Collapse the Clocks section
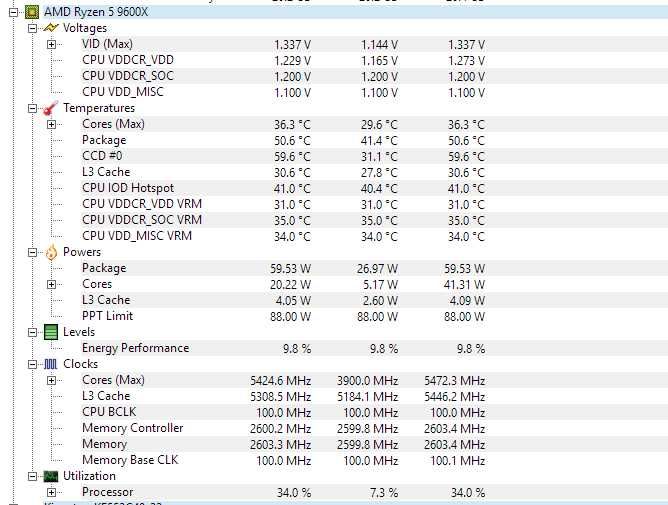668x505 pixels. point(32,364)
